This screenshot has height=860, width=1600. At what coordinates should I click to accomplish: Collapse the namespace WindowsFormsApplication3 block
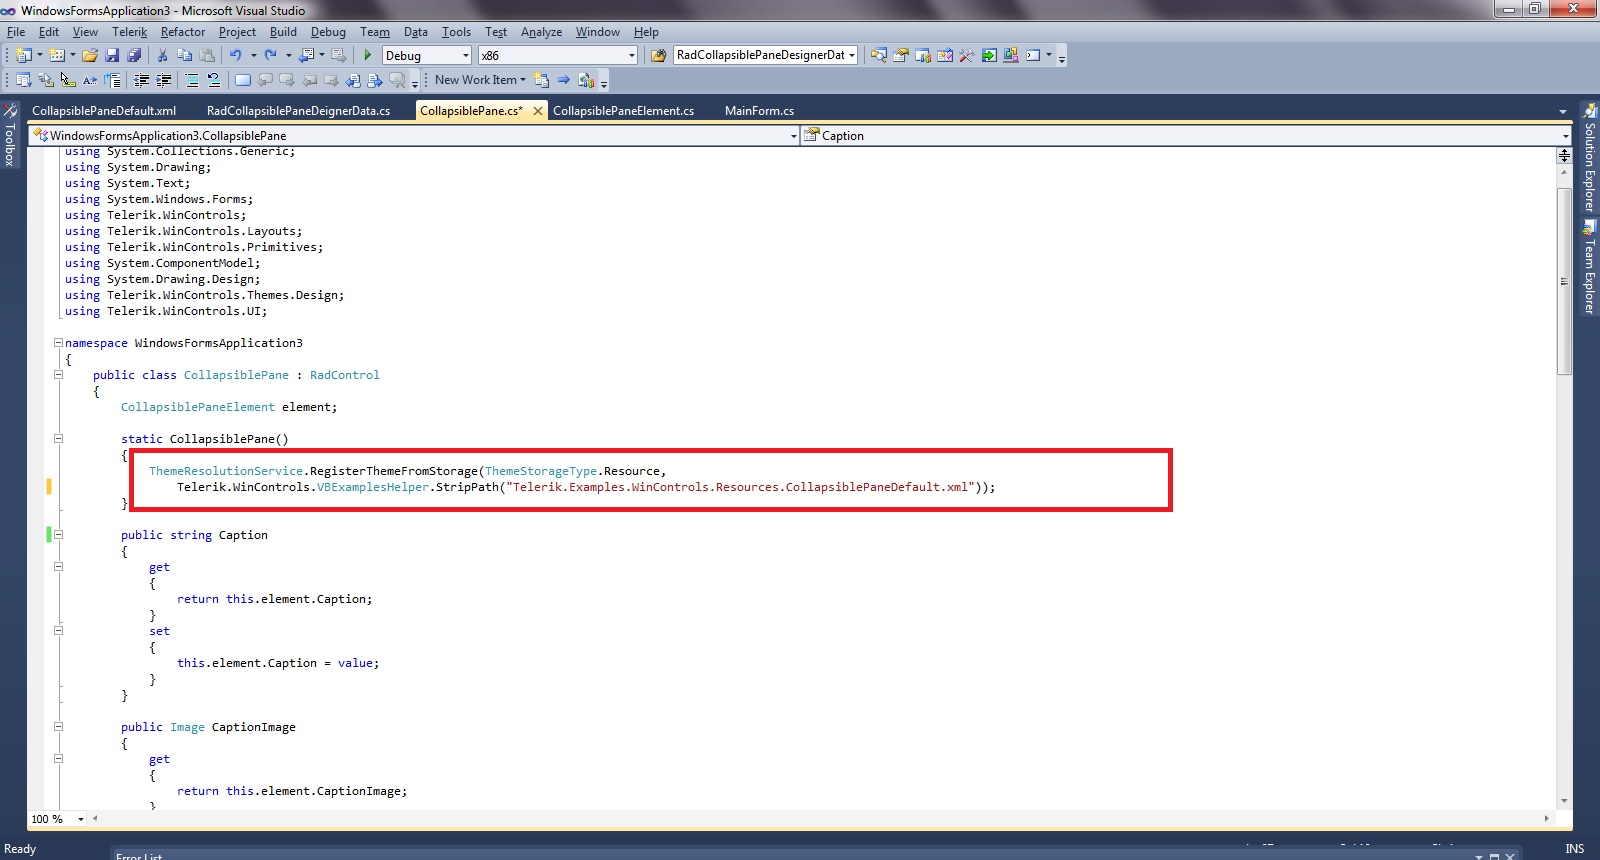[x=58, y=343]
